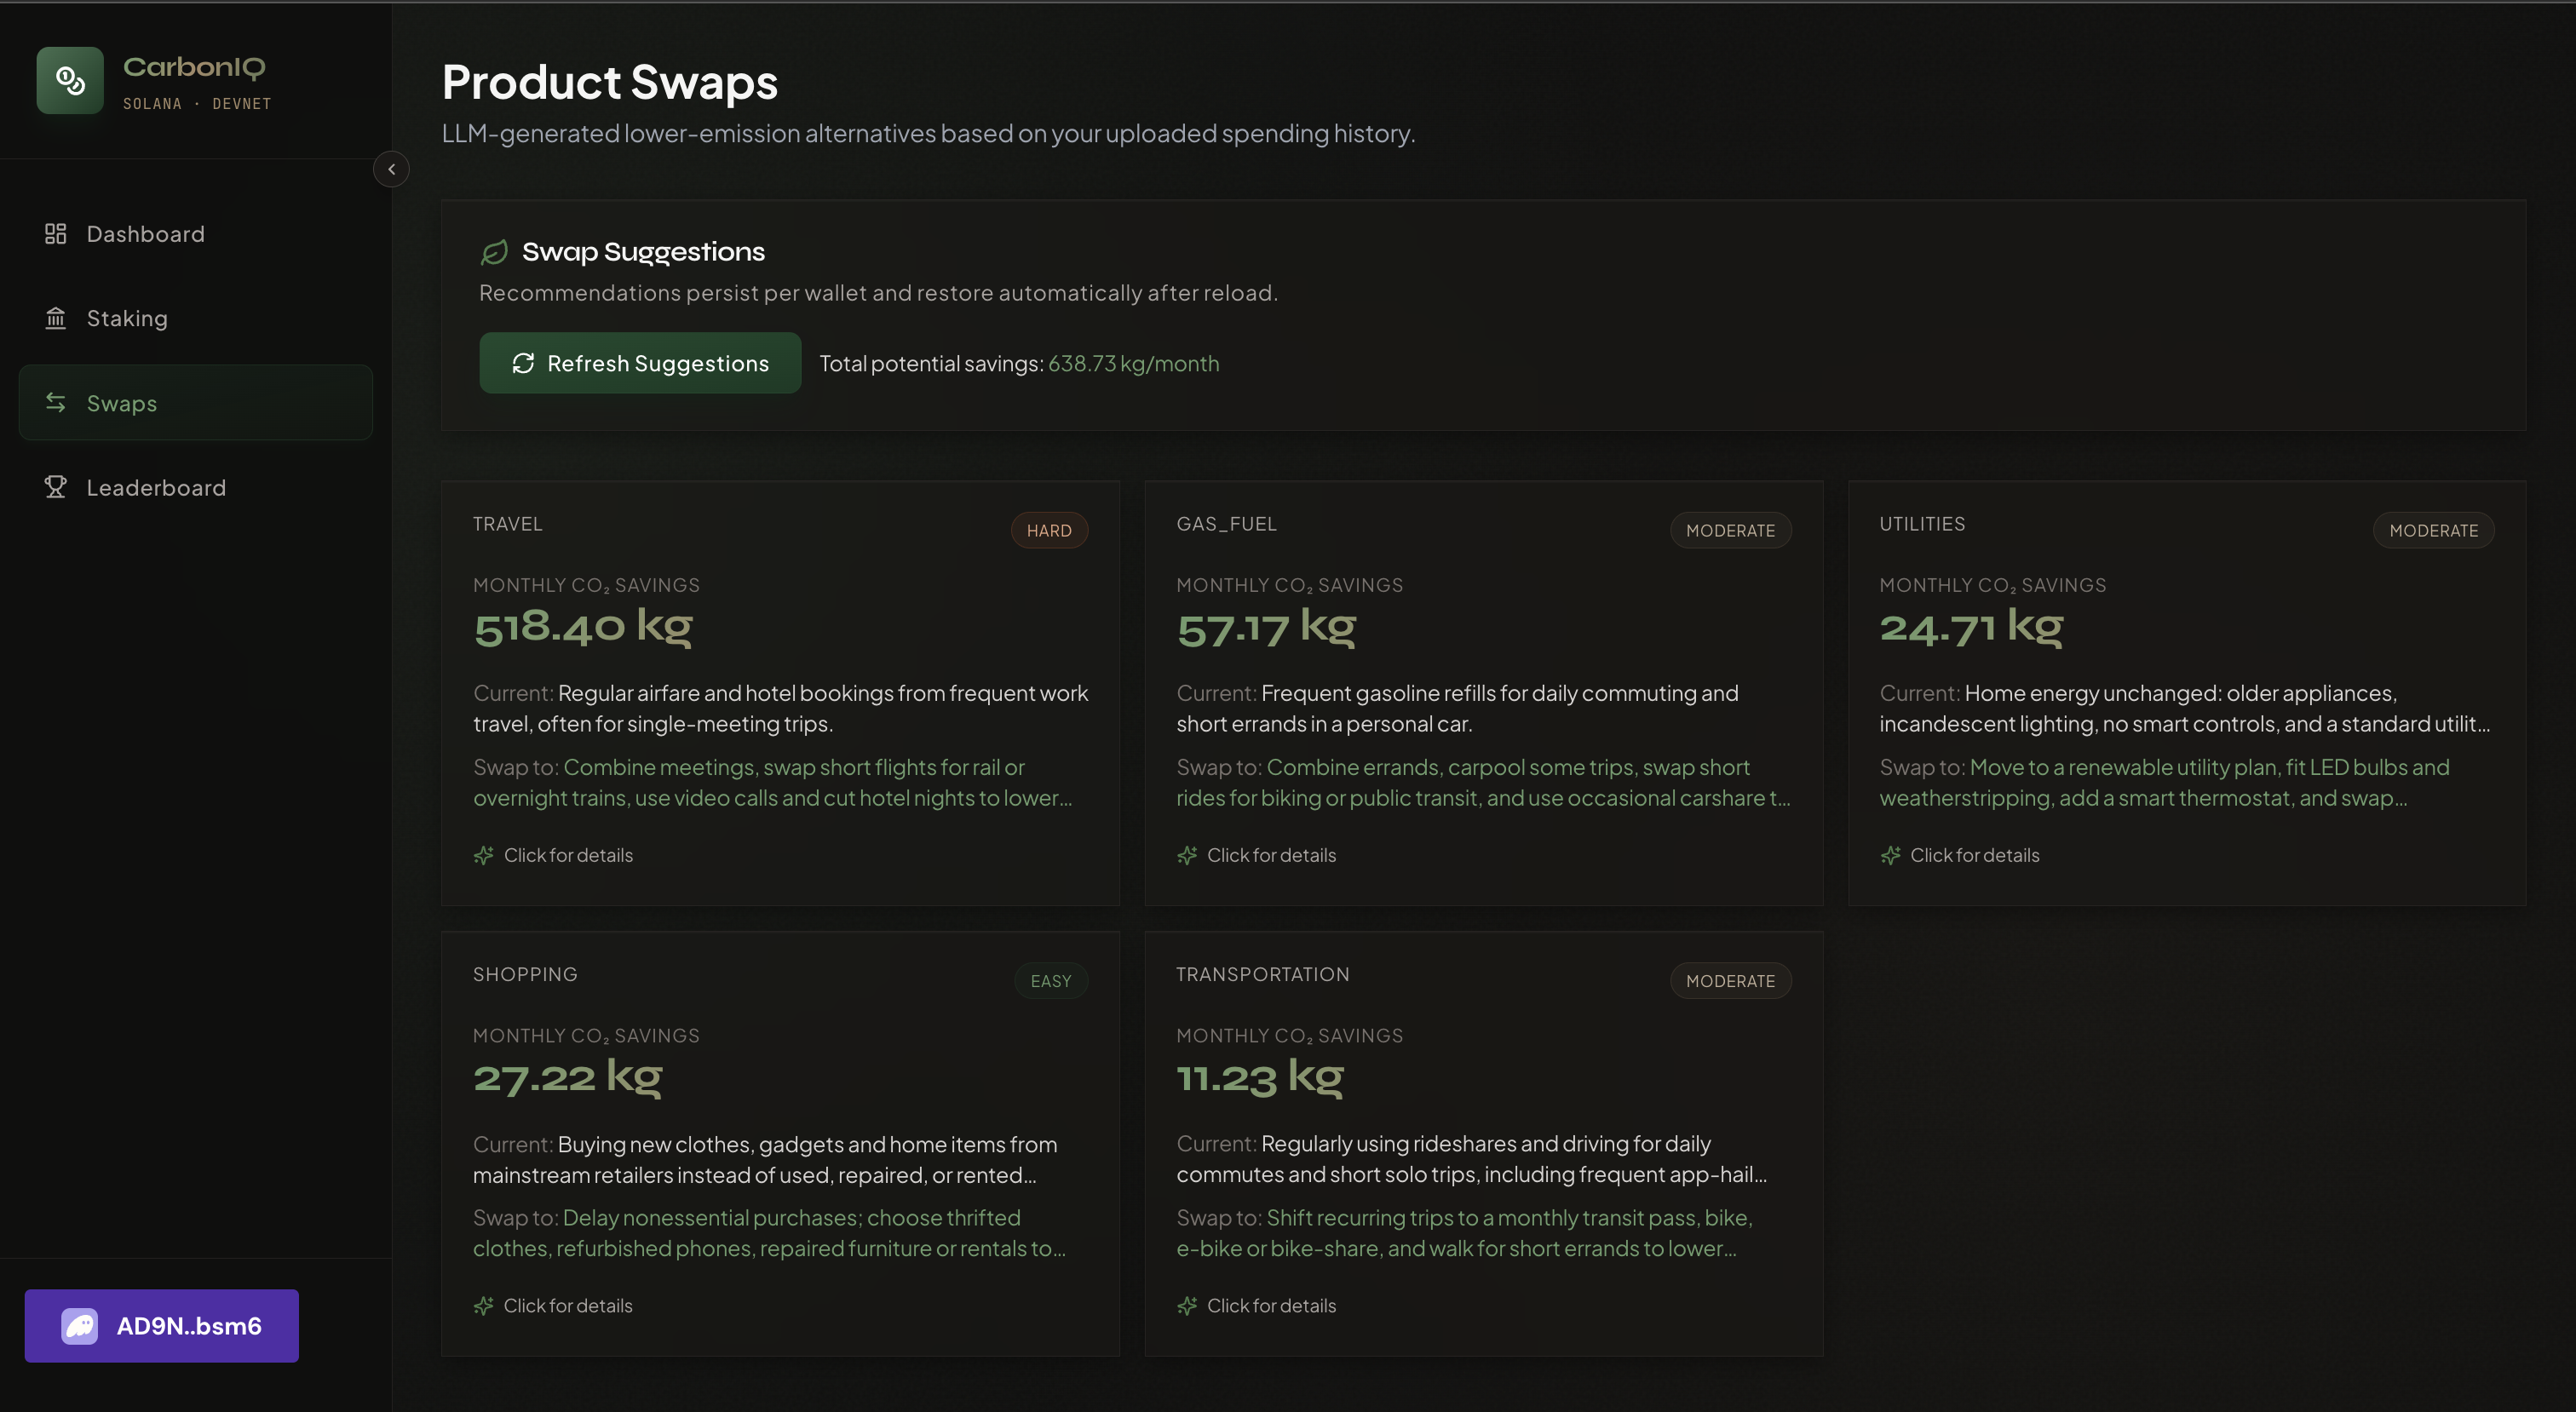Click the Phantom ghost wallet icon

click(x=80, y=1325)
